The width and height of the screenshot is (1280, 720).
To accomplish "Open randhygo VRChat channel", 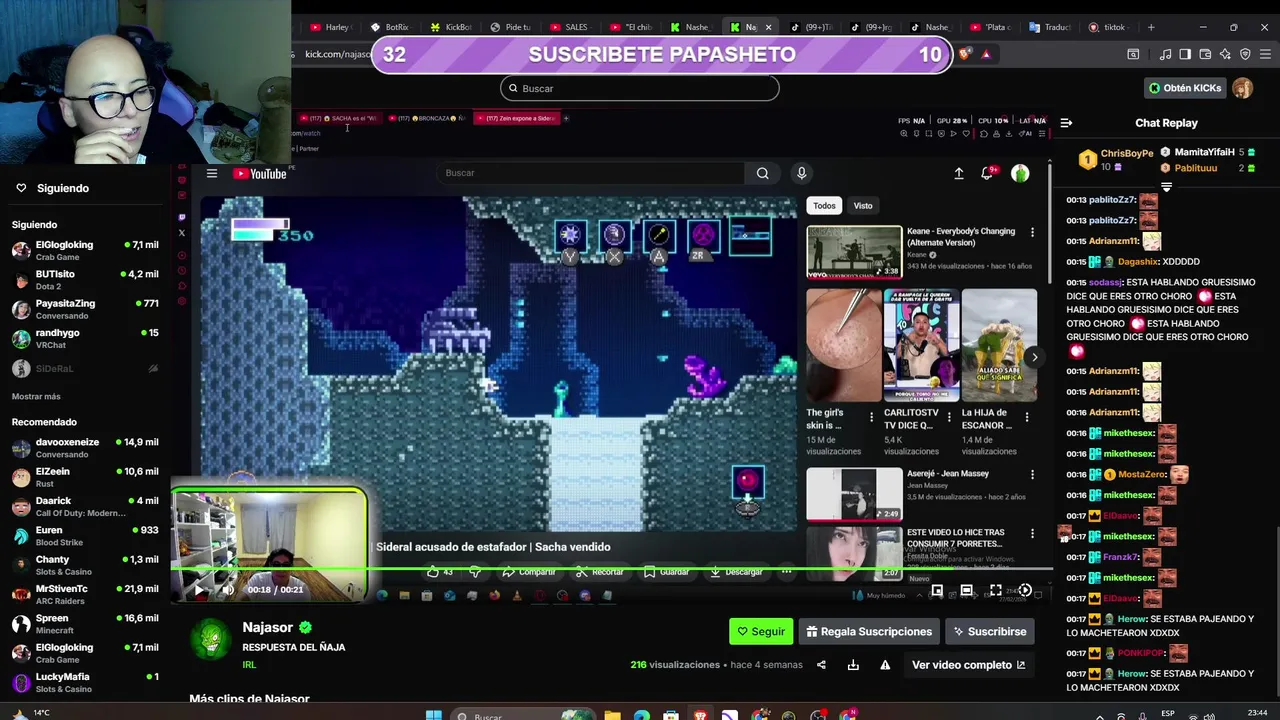I will [x=84, y=338].
